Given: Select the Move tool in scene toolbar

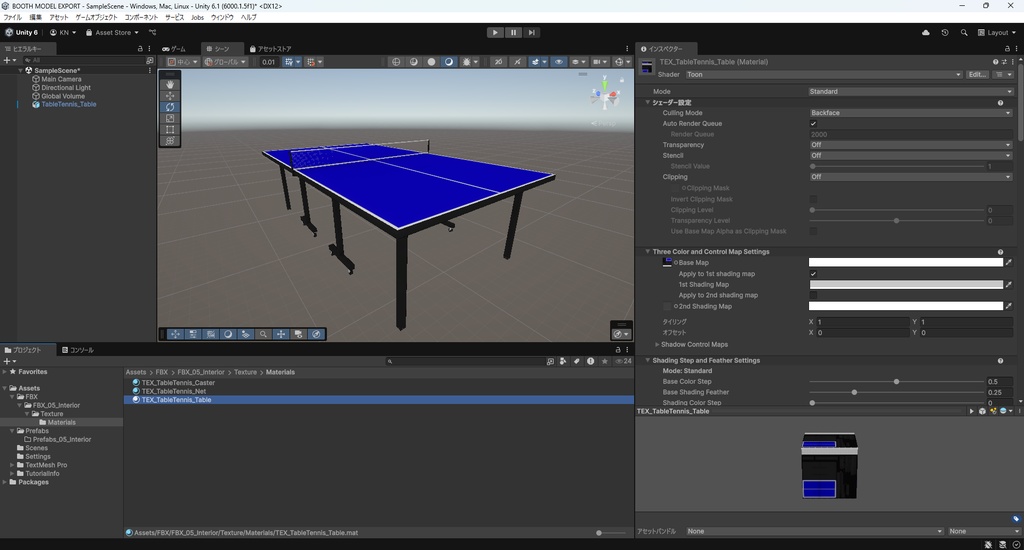Looking at the screenshot, I should tap(170, 95).
